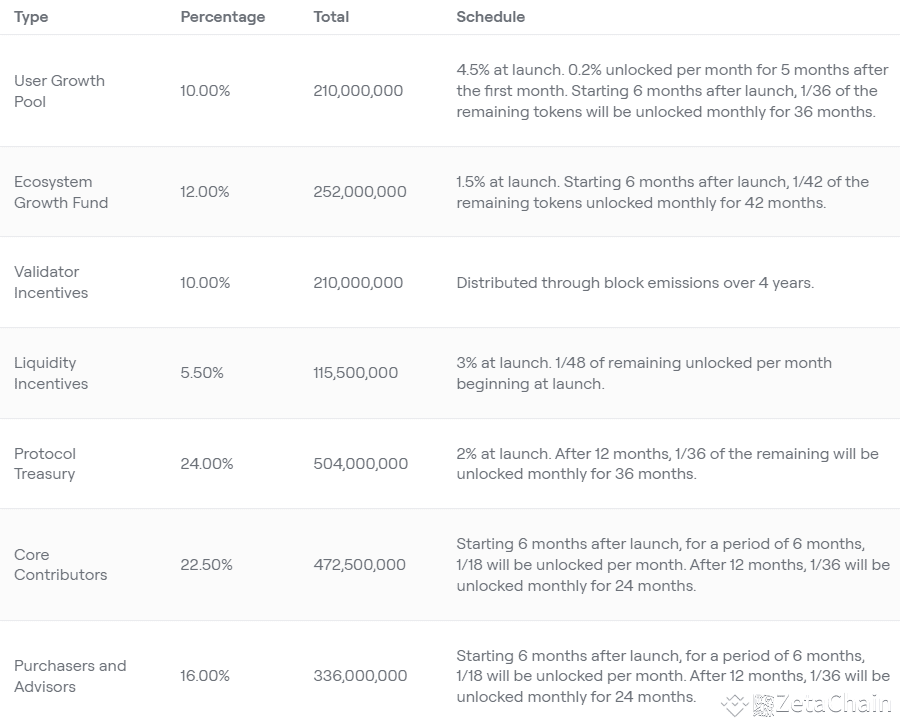Click the 336,000,000 total cell
Screen dimensions: 900x726
[x=360, y=676]
